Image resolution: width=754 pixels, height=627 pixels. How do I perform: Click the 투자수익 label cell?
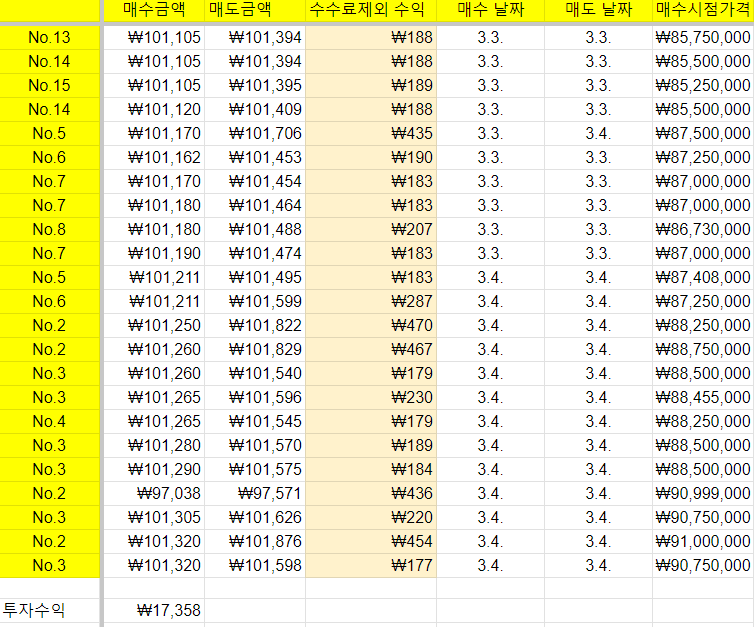[50, 611]
